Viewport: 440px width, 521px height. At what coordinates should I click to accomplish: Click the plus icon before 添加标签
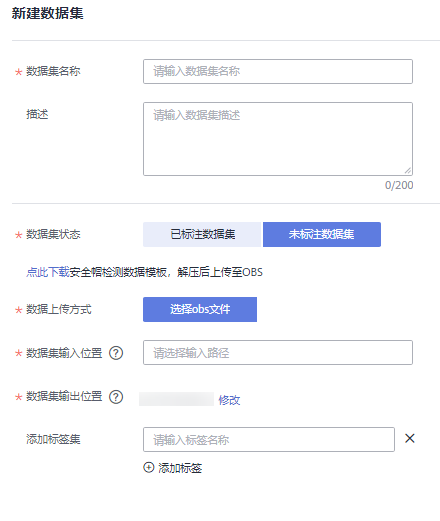point(149,467)
